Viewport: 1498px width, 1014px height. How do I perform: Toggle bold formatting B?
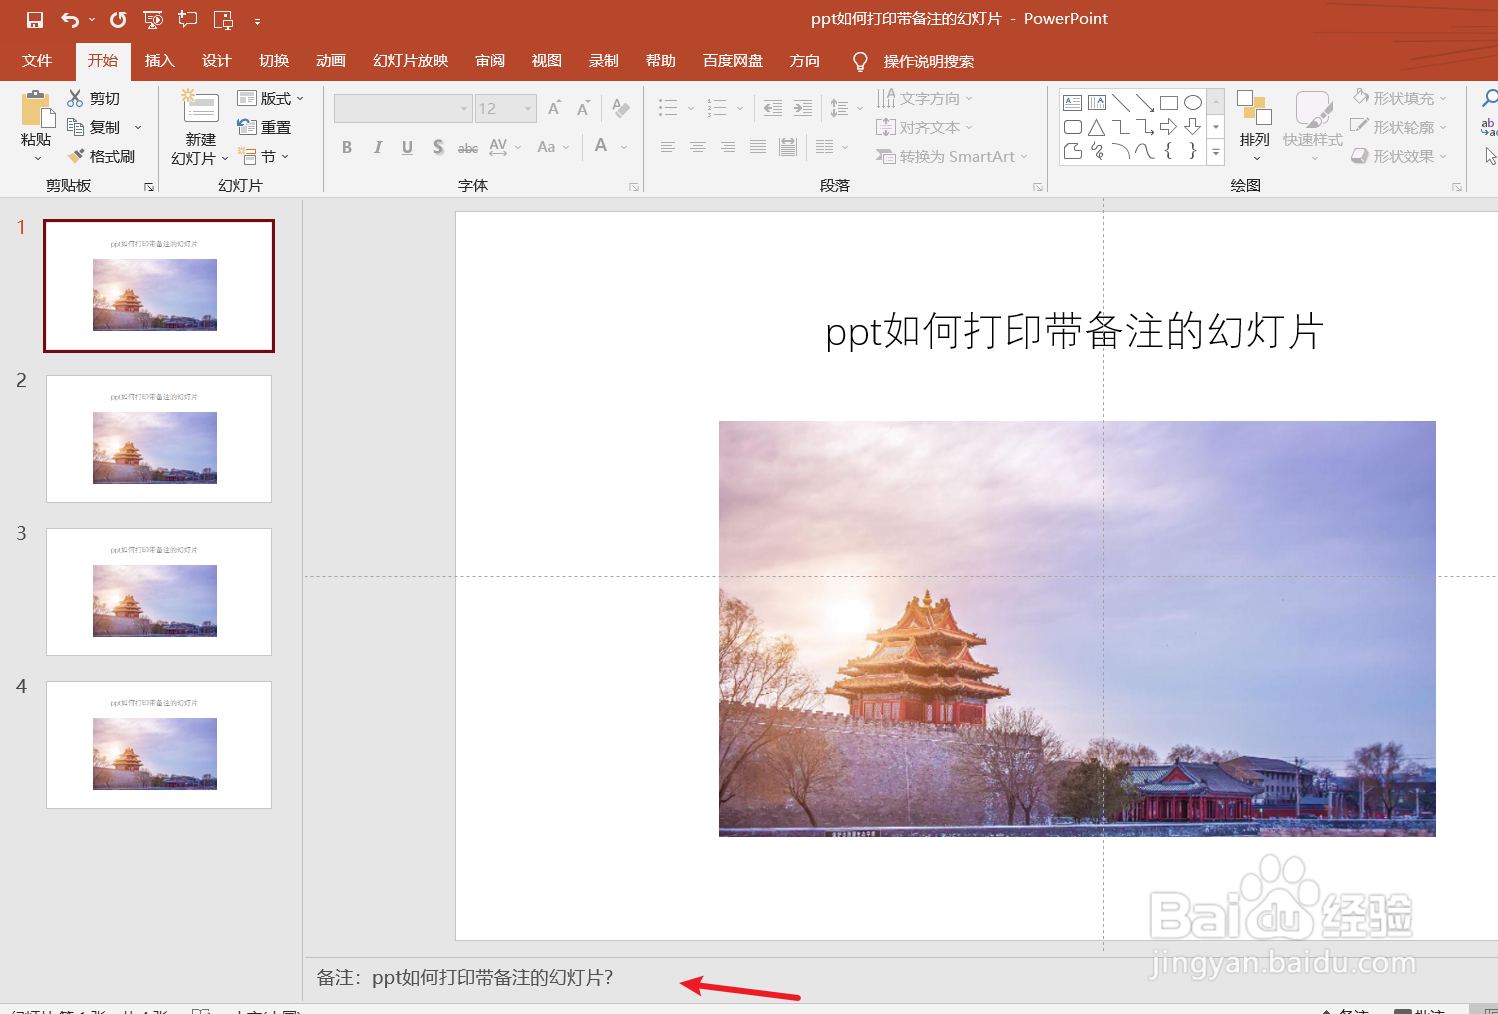(347, 147)
